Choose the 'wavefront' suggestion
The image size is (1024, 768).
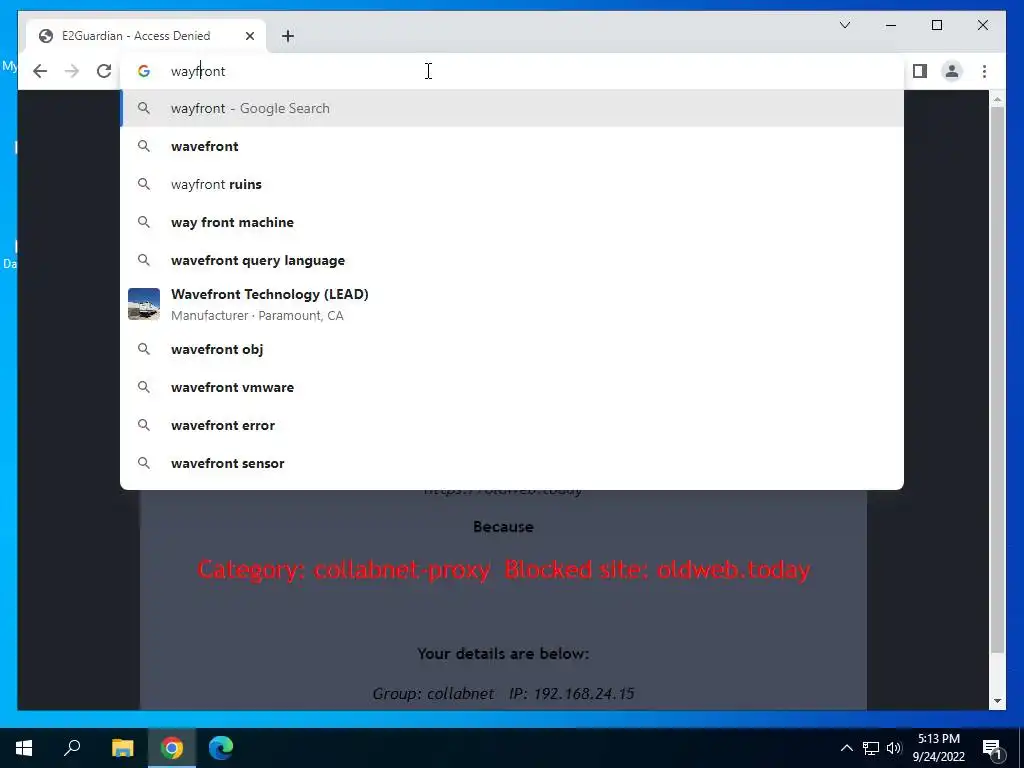(512, 146)
